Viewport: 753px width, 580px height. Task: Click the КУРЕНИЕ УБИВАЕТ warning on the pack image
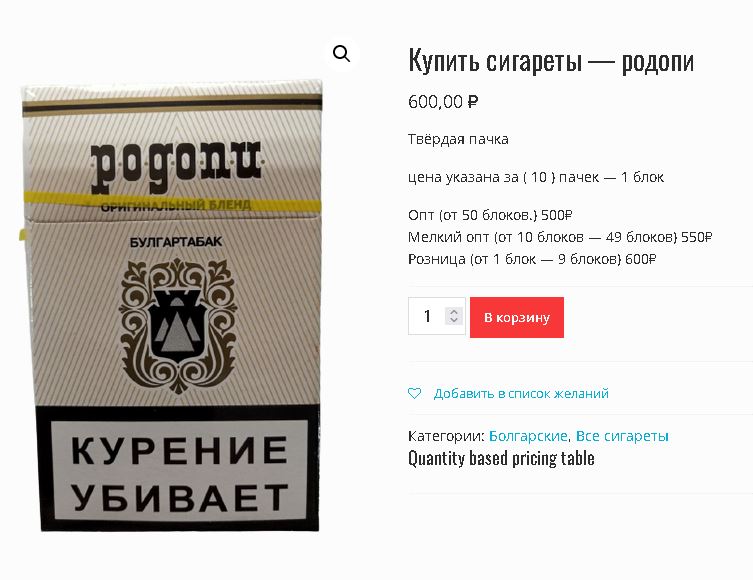(x=179, y=472)
